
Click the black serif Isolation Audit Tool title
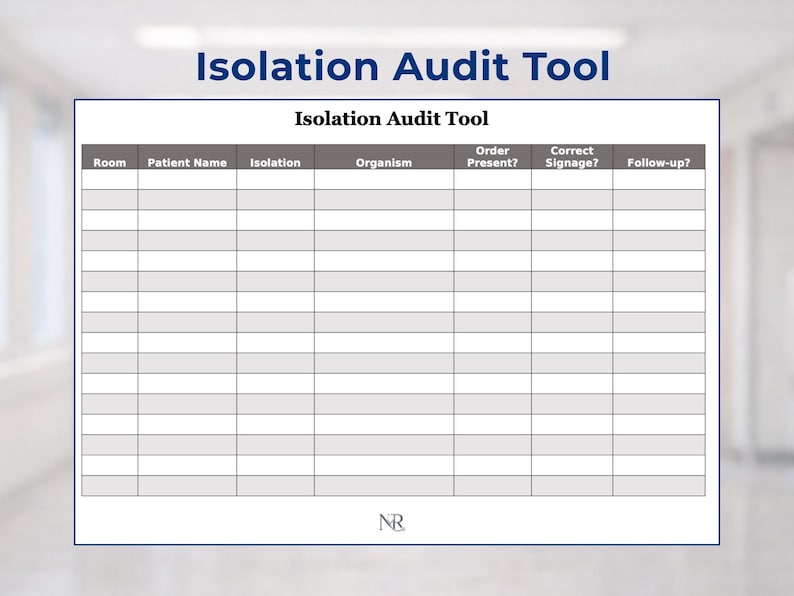[391, 119]
